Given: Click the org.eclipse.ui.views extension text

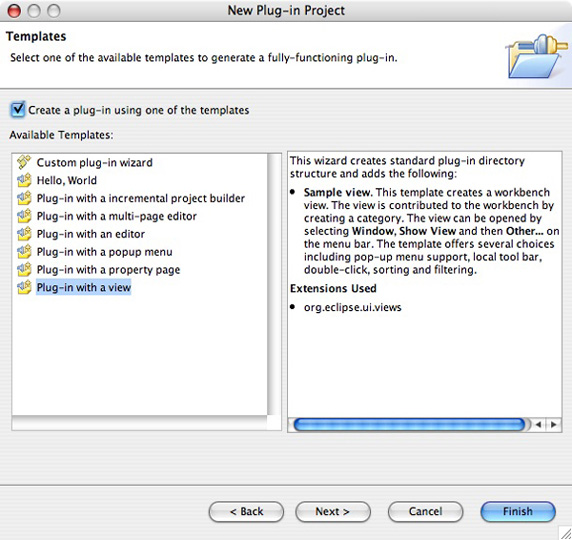Looking at the screenshot, I should click(x=352, y=307).
